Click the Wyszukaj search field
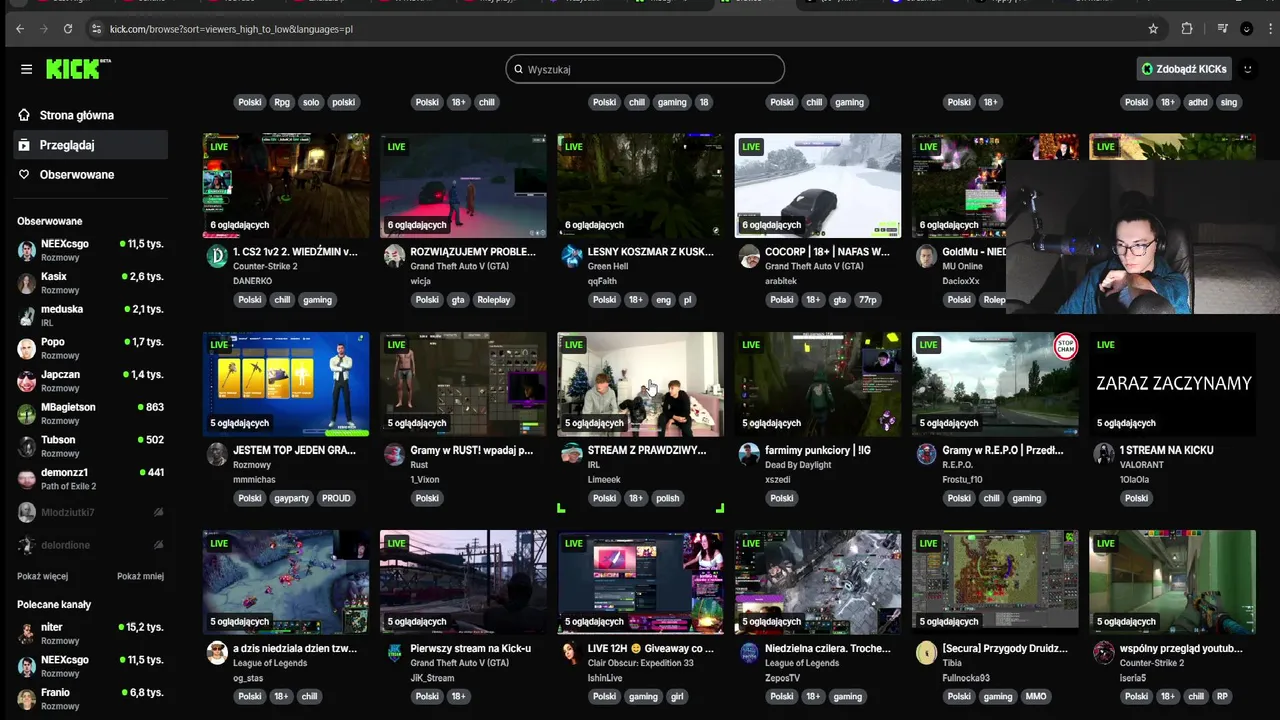The image size is (1280, 720). (645, 69)
